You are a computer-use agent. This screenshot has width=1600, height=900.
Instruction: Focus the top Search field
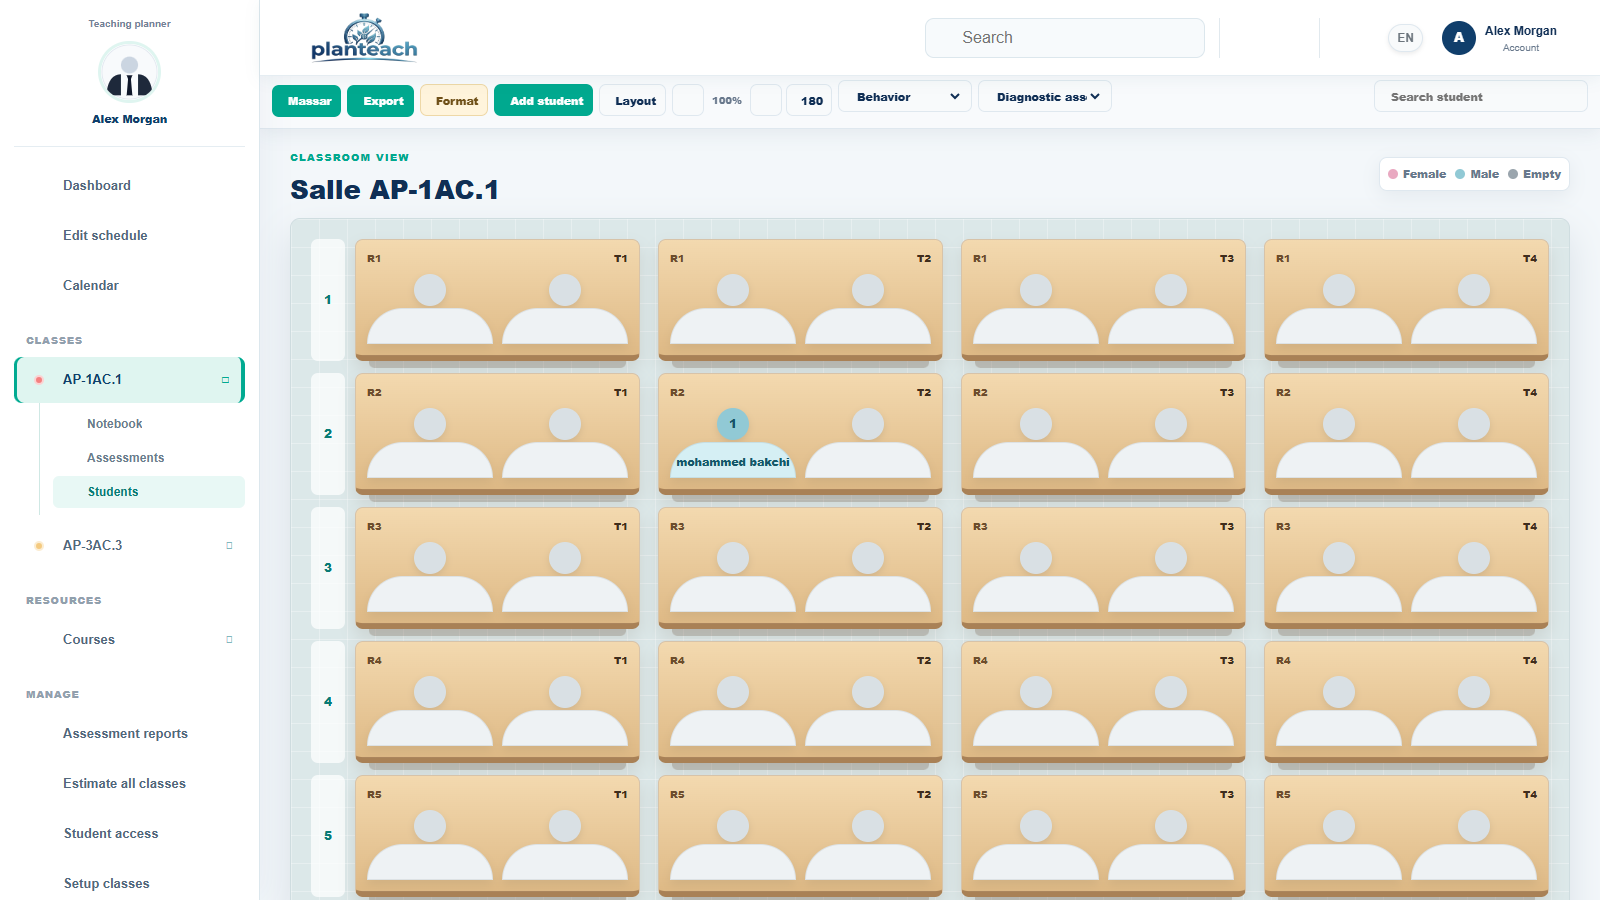click(x=1065, y=38)
